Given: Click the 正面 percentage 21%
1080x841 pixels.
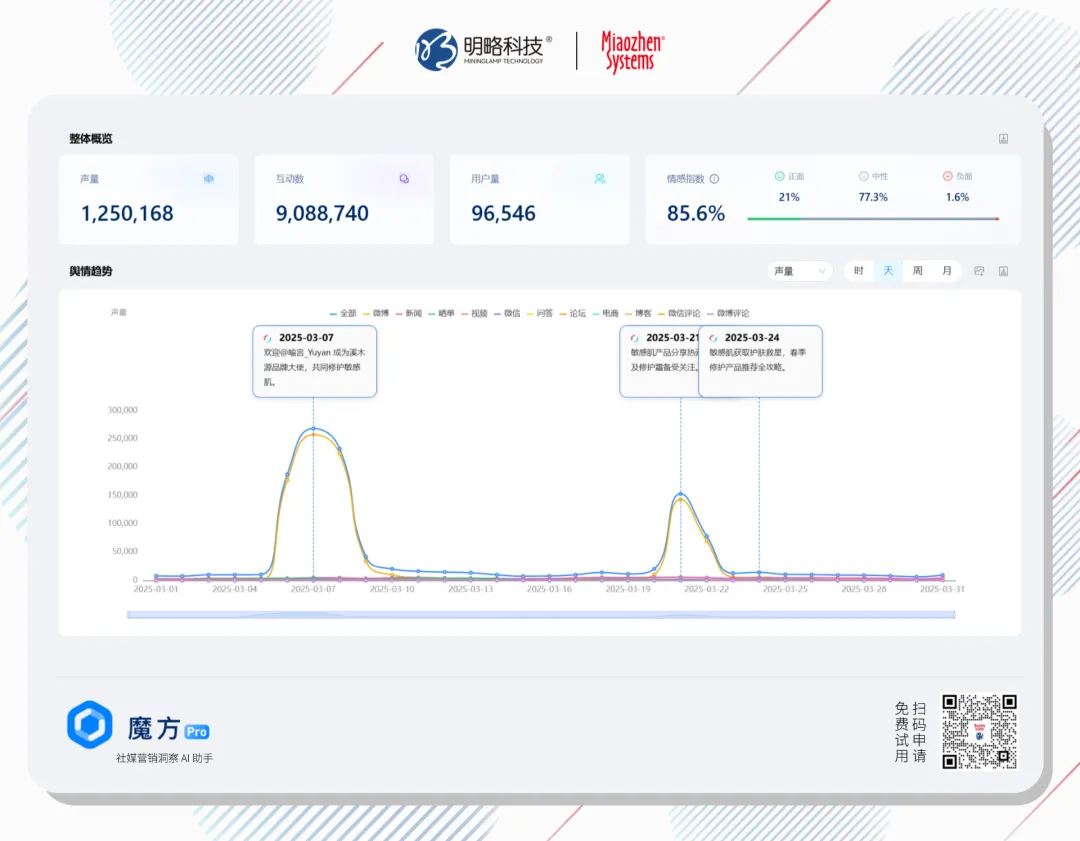Looking at the screenshot, I should 789,197.
